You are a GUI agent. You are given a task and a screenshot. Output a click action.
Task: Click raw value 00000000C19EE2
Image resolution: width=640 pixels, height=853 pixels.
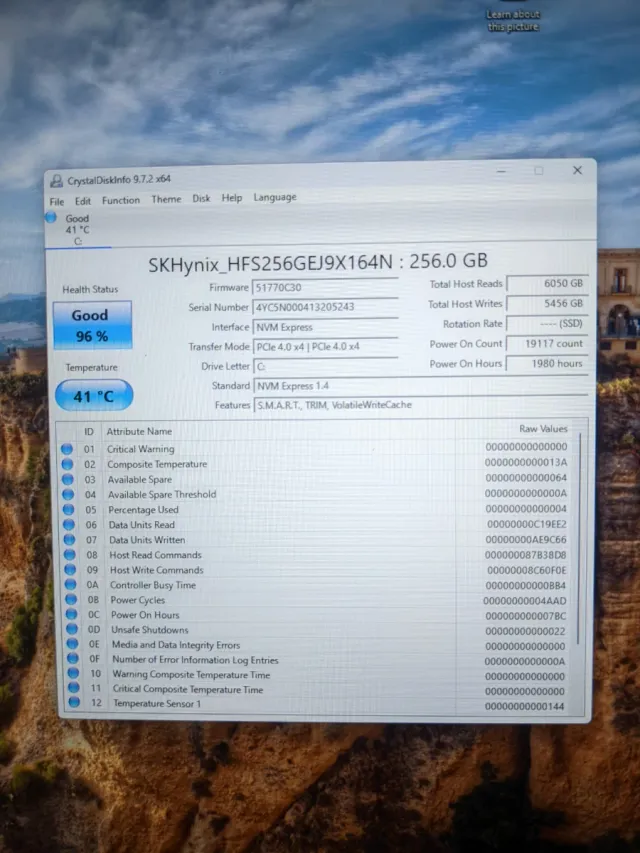point(527,524)
